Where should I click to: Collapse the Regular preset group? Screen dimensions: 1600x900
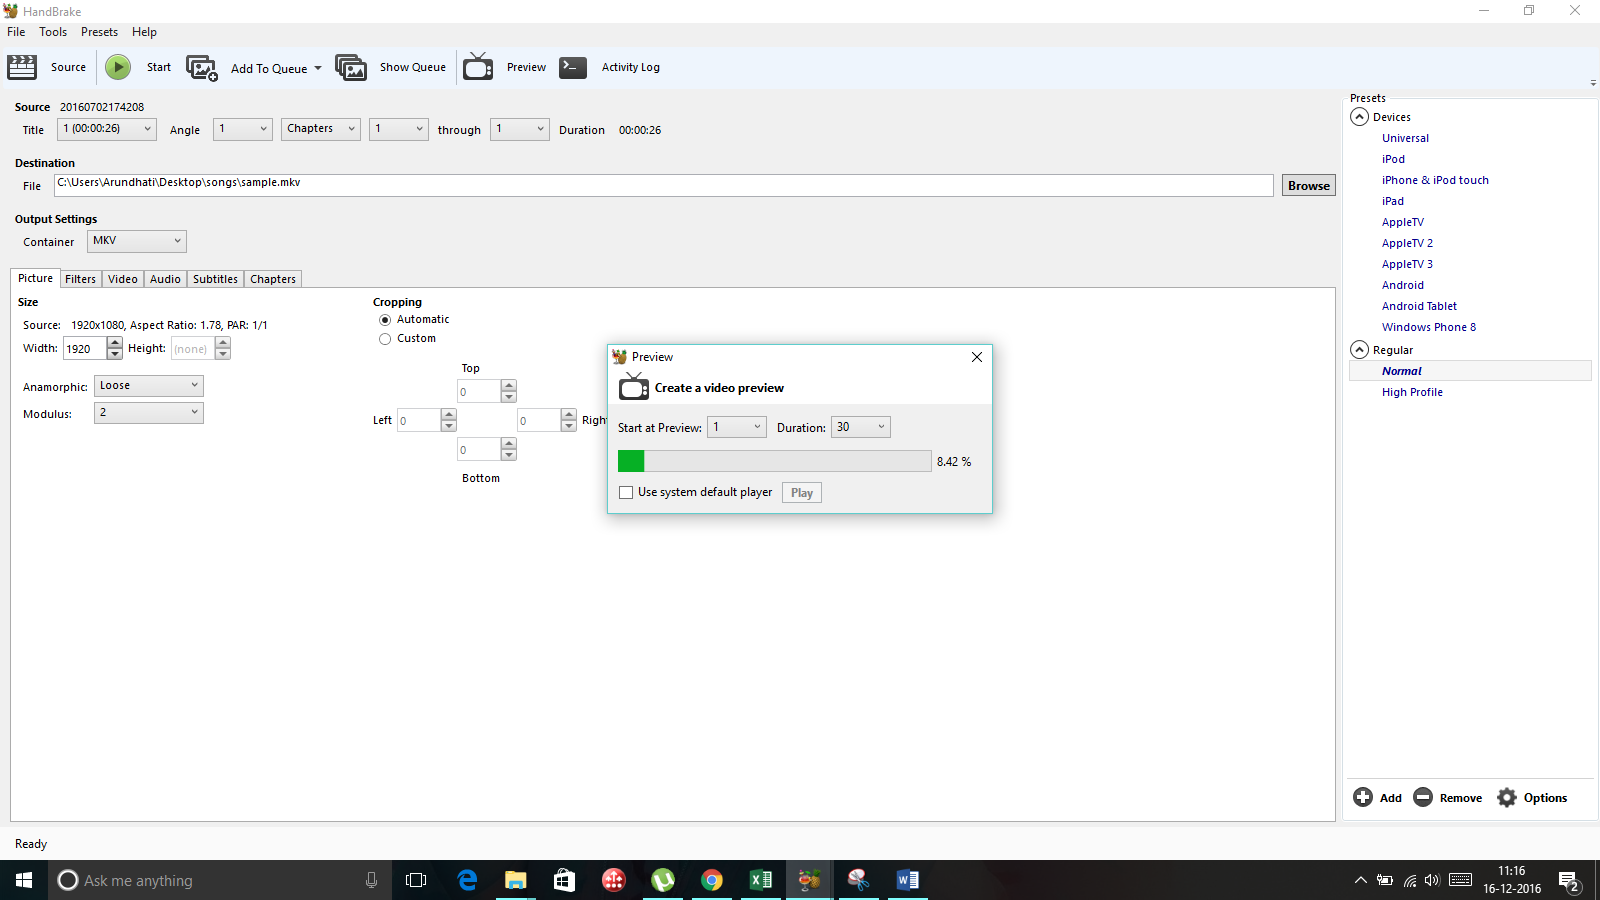(x=1360, y=350)
